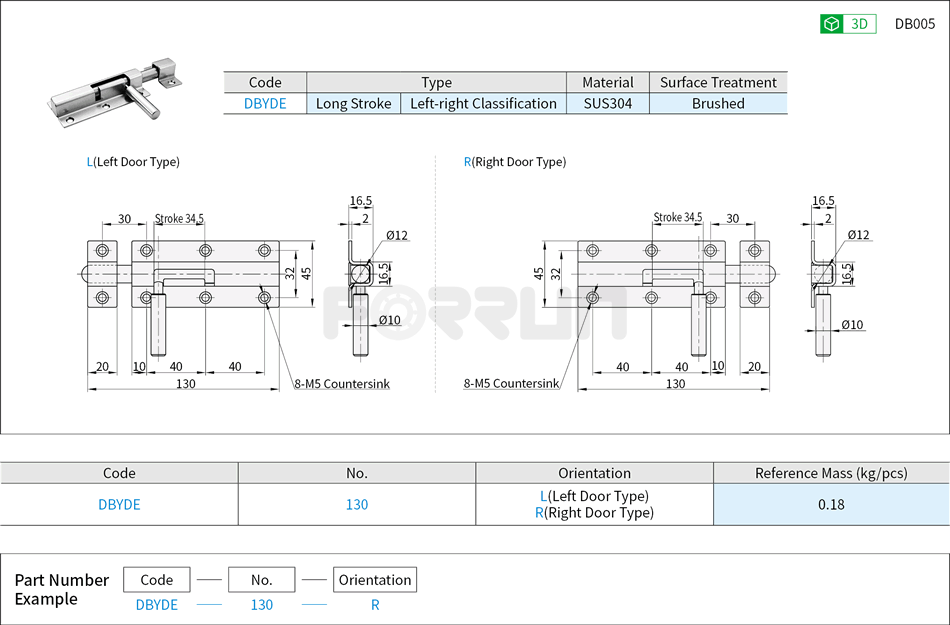
Task: Select orientation R in the example
Action: pos(375,605)
